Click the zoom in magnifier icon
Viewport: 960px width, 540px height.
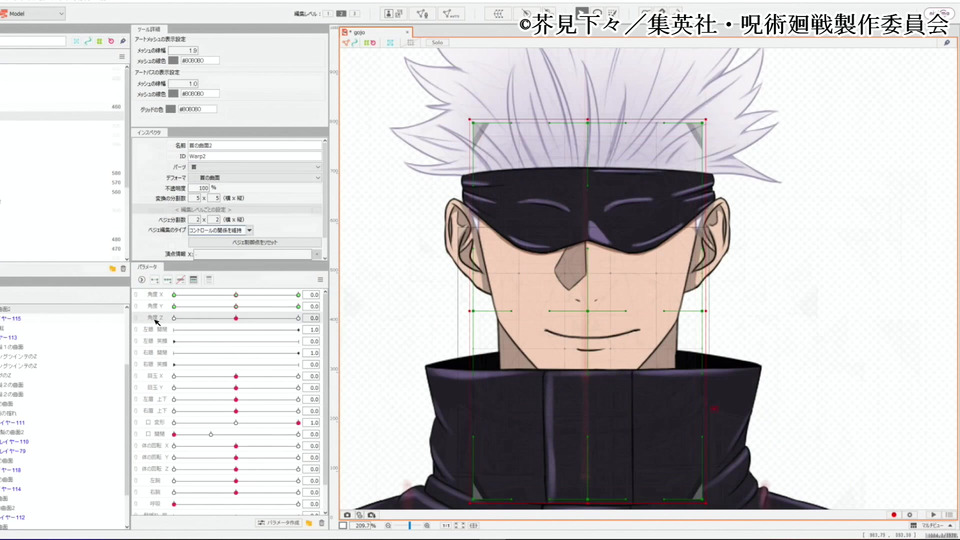coord(427,525)
